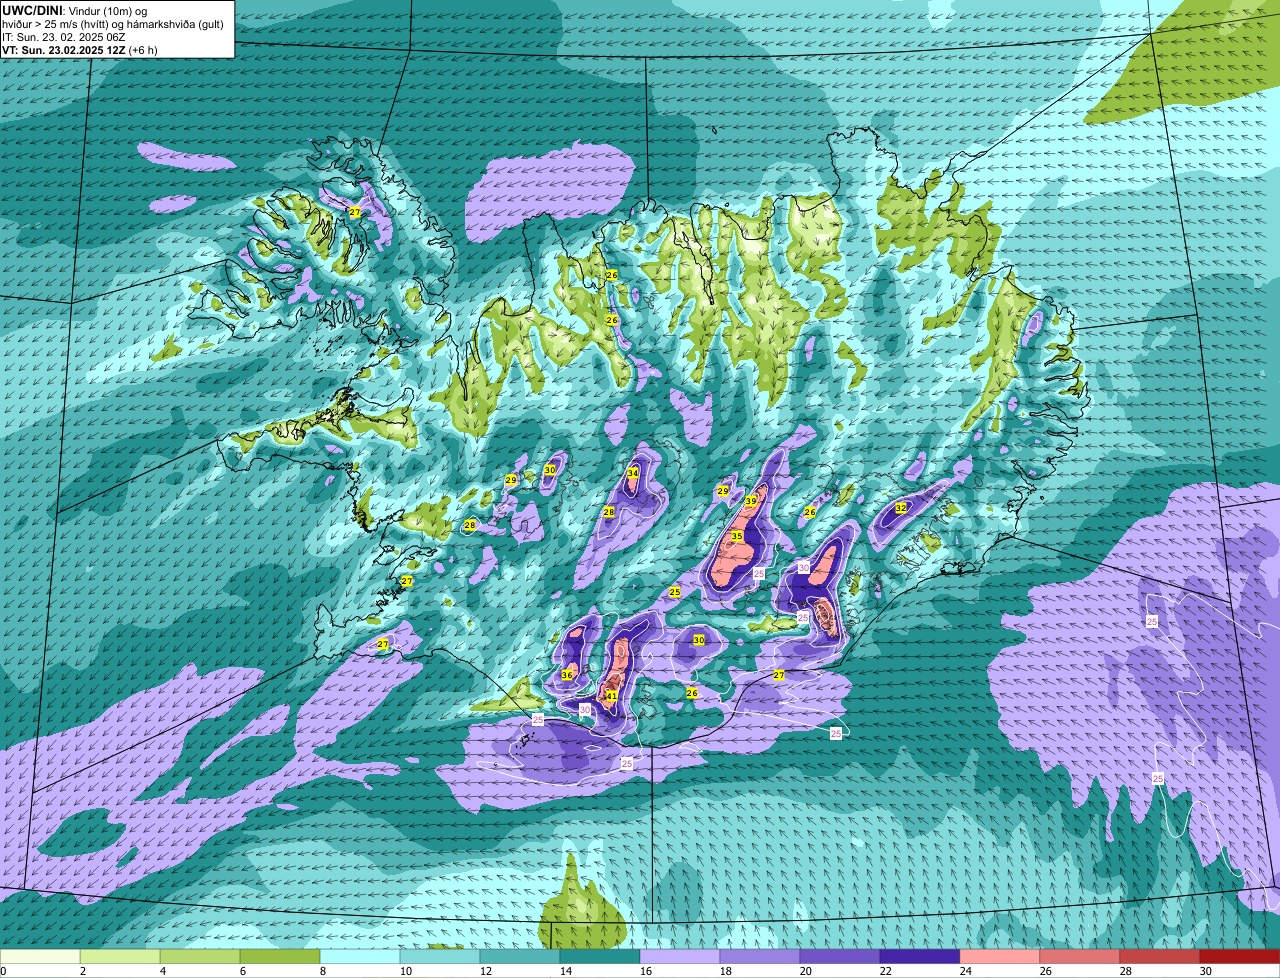This screenshot has height=978, width=1280.
Task: Click the legend scale number 6
Action: coord(244,971)
